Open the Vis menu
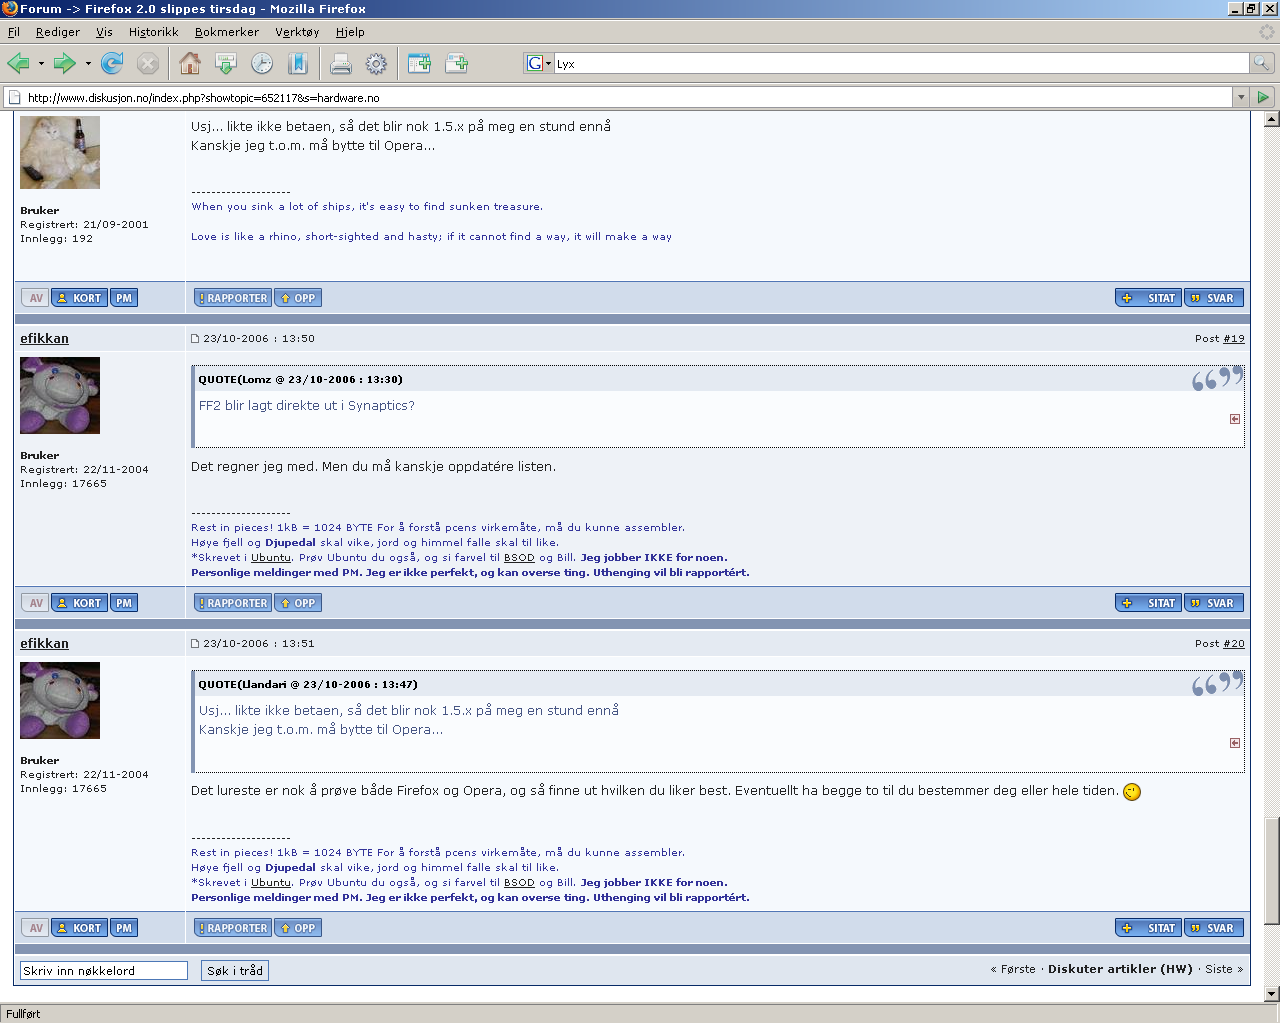1280x1024 pixels. [x=104, y=32]
